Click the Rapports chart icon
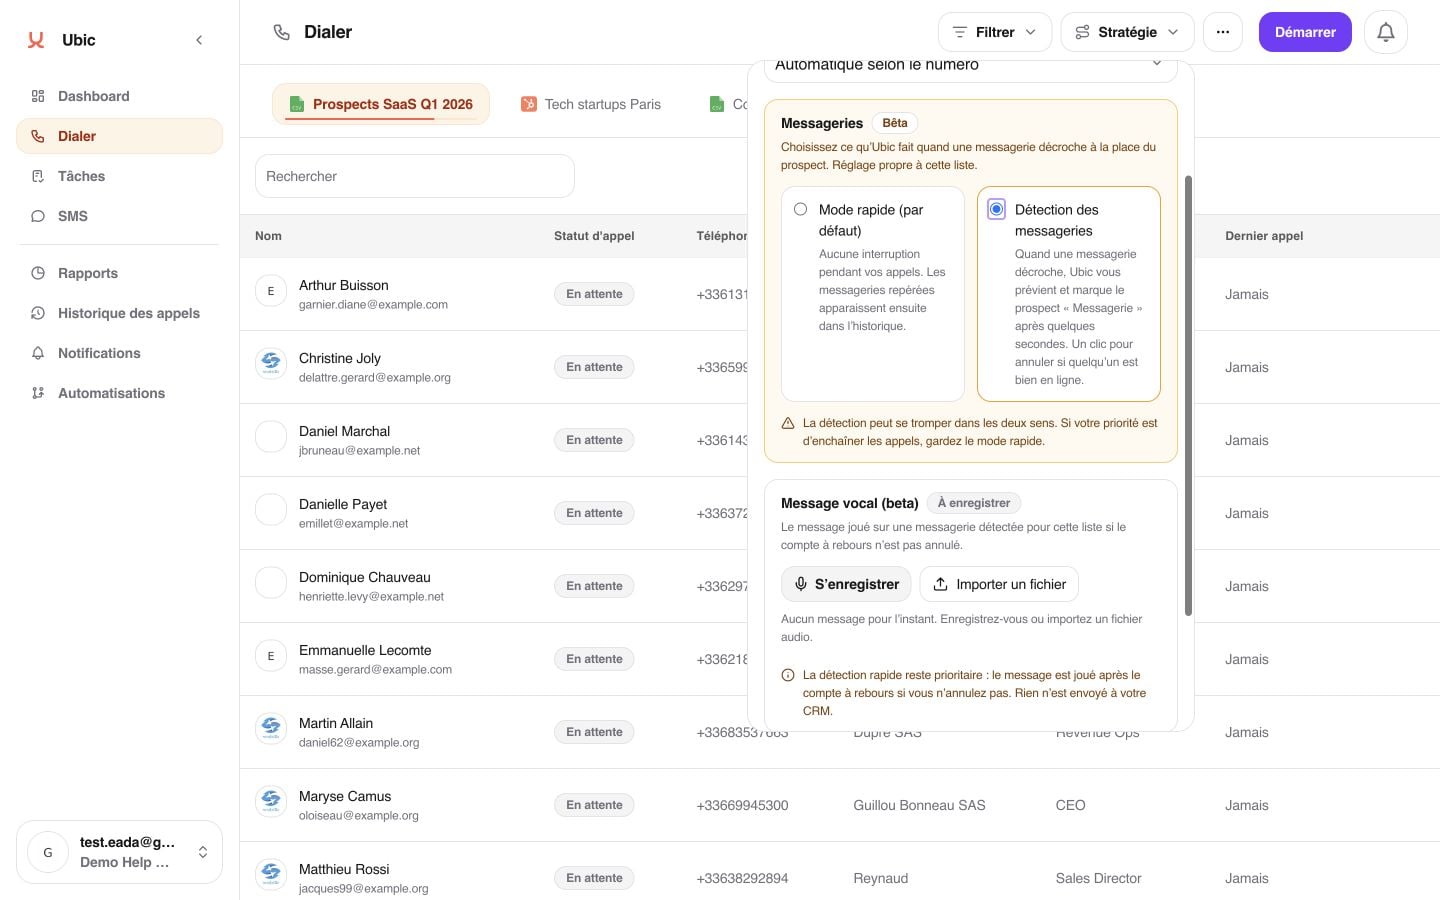 (38, 273)
